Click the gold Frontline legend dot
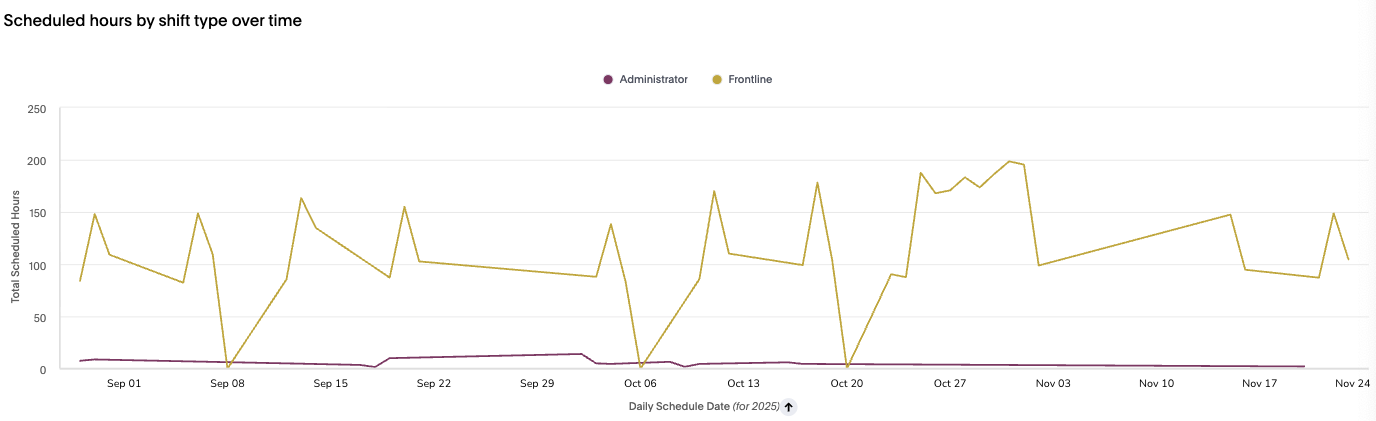The height and width of the screenshot is (421, 1376). [x=717, y=79]
